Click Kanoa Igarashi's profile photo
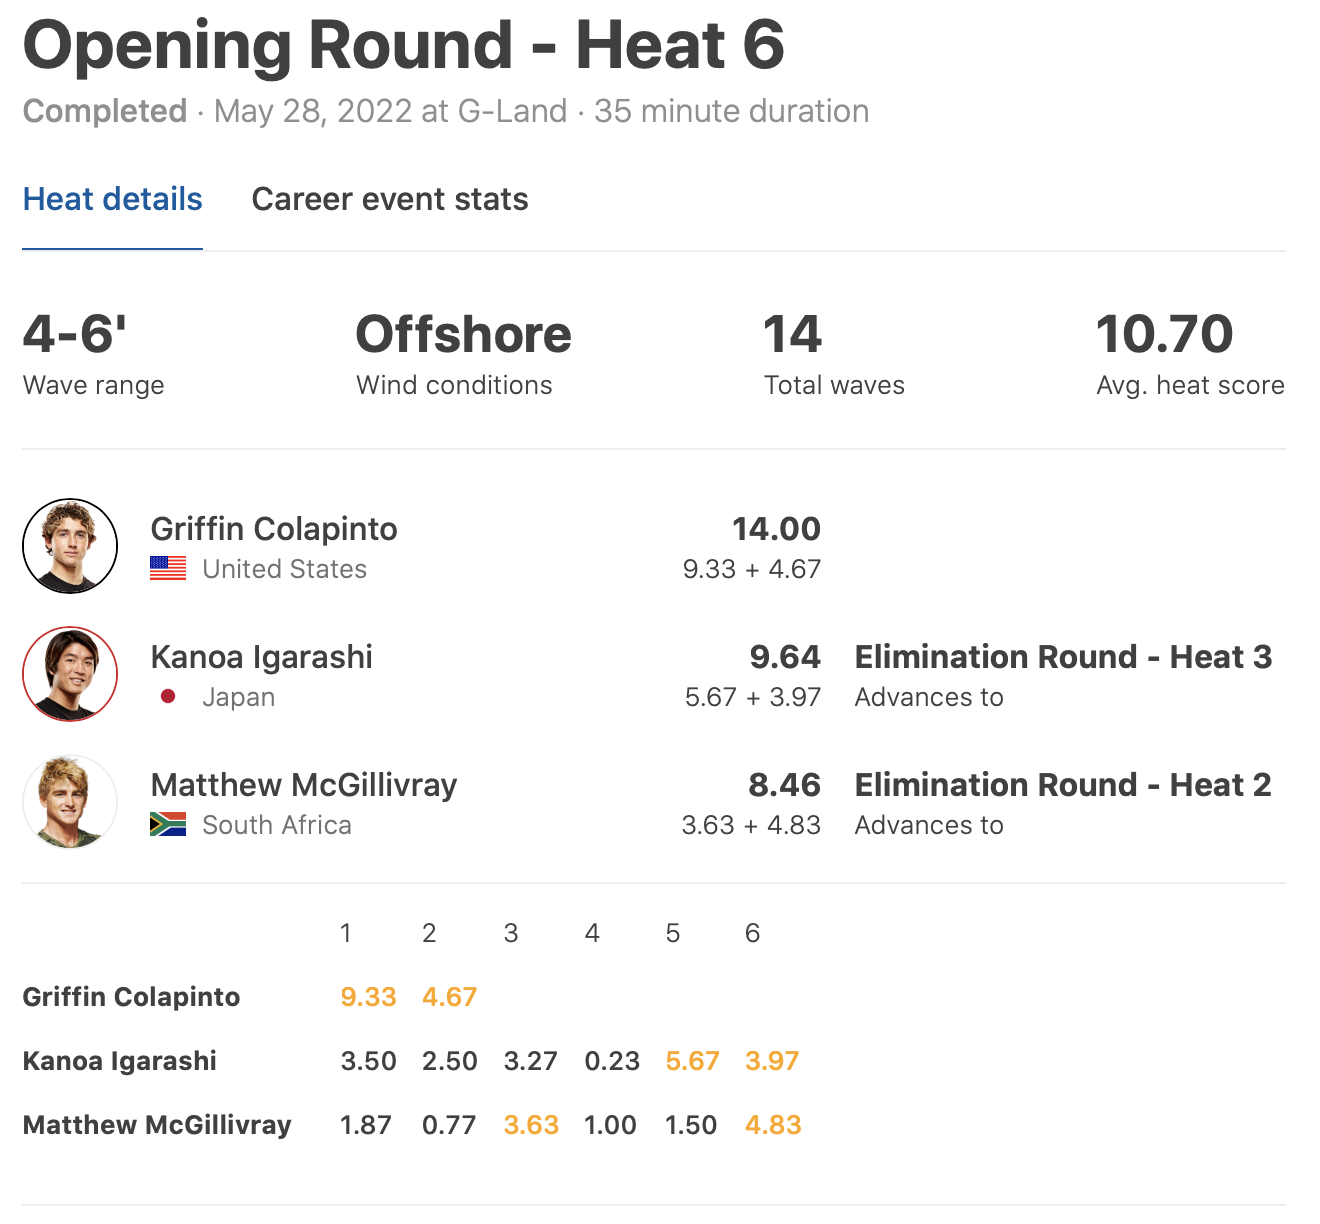 pyautogui.click(x=70, y=674)
